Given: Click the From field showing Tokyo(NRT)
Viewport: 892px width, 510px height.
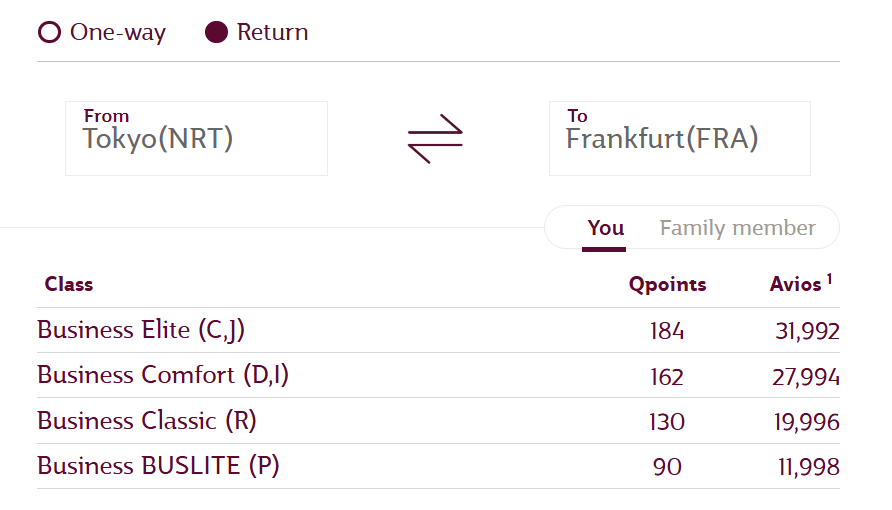Looking at the screenshot, I should [x=196, y=138].
